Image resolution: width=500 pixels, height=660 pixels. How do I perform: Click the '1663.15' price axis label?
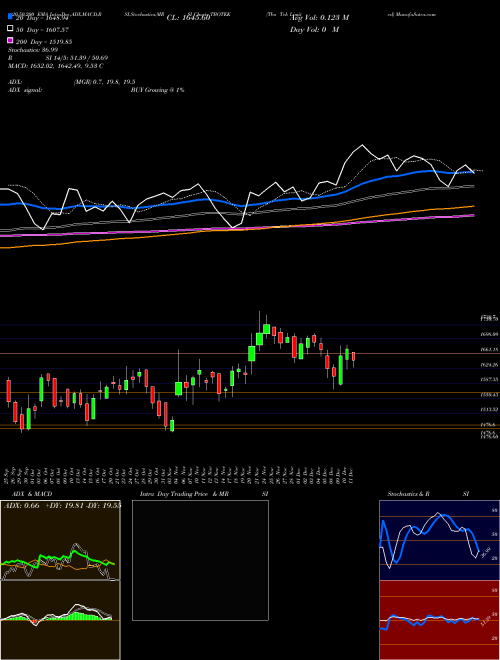pyautogui.click(x=490, y=349)
